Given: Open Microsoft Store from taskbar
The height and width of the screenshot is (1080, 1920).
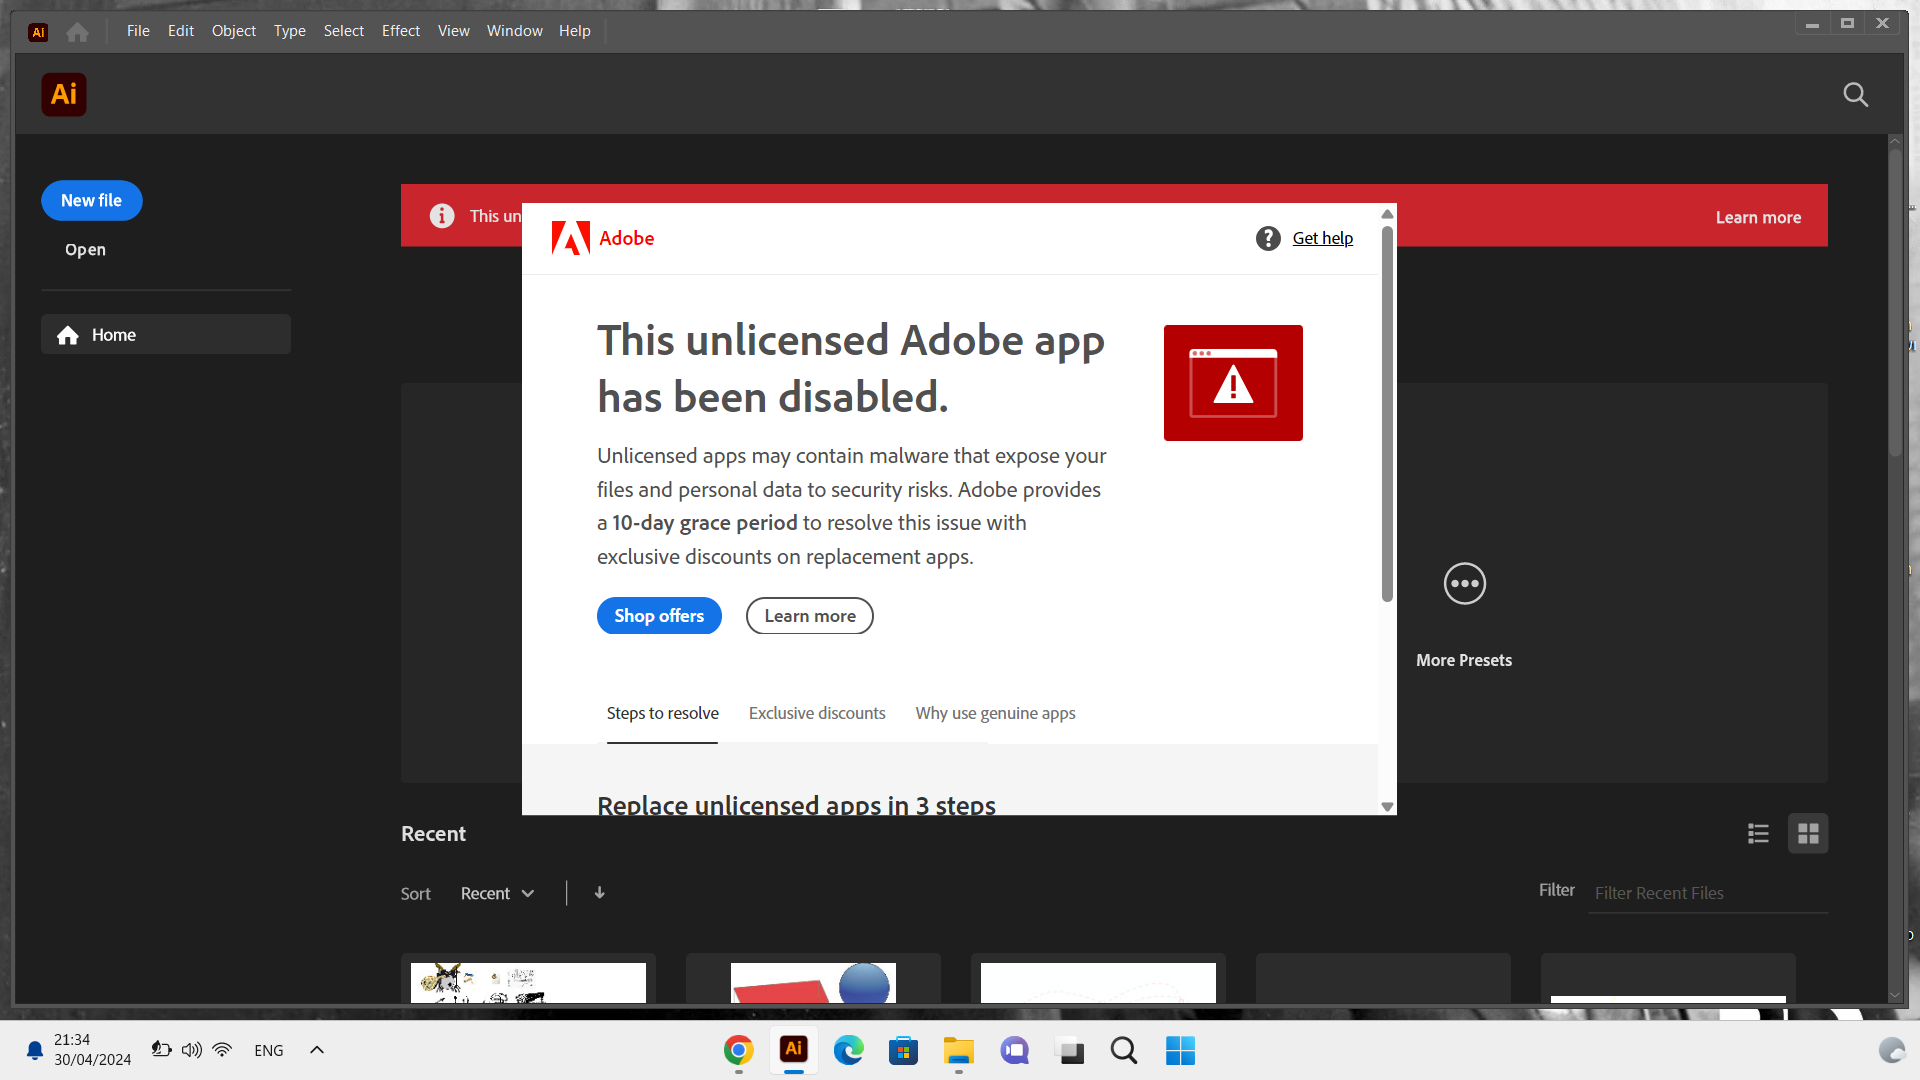Looking at the screenshot, I should tap(904, 1050).
